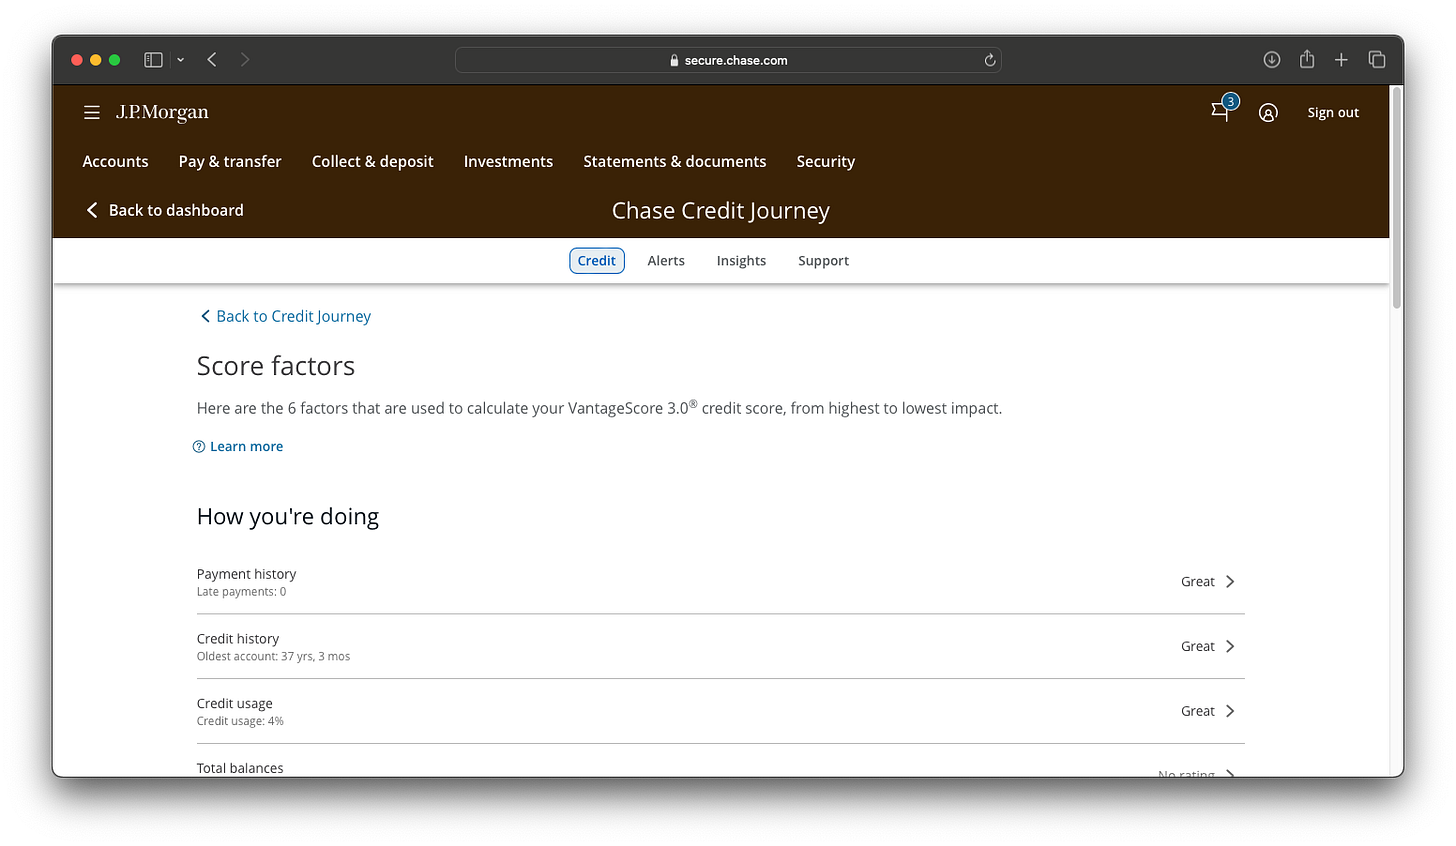The width and height of the screenshot is (1456, 846).
Task: Click the secure.chase.com address field
Action: click(x=728, y=60)
